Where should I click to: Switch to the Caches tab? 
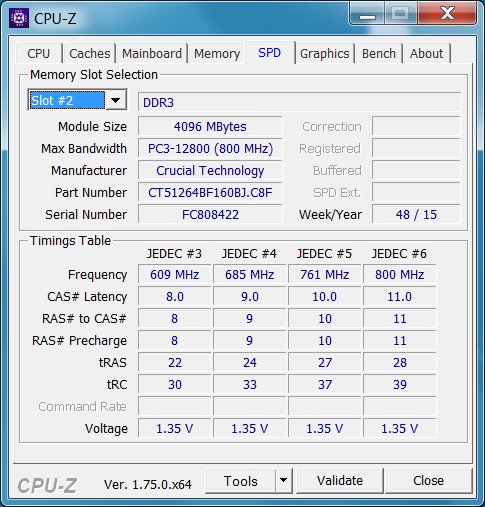click(90, 53)
